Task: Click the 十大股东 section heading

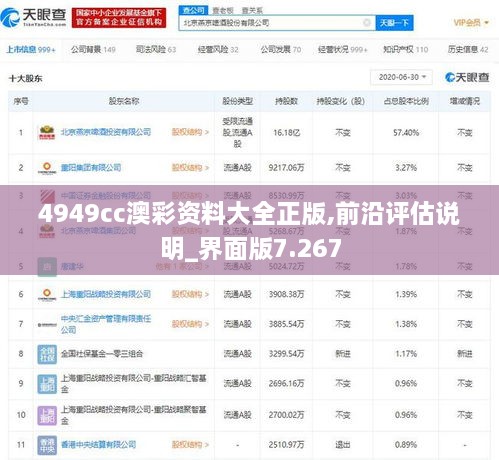Action: point(25,79)
